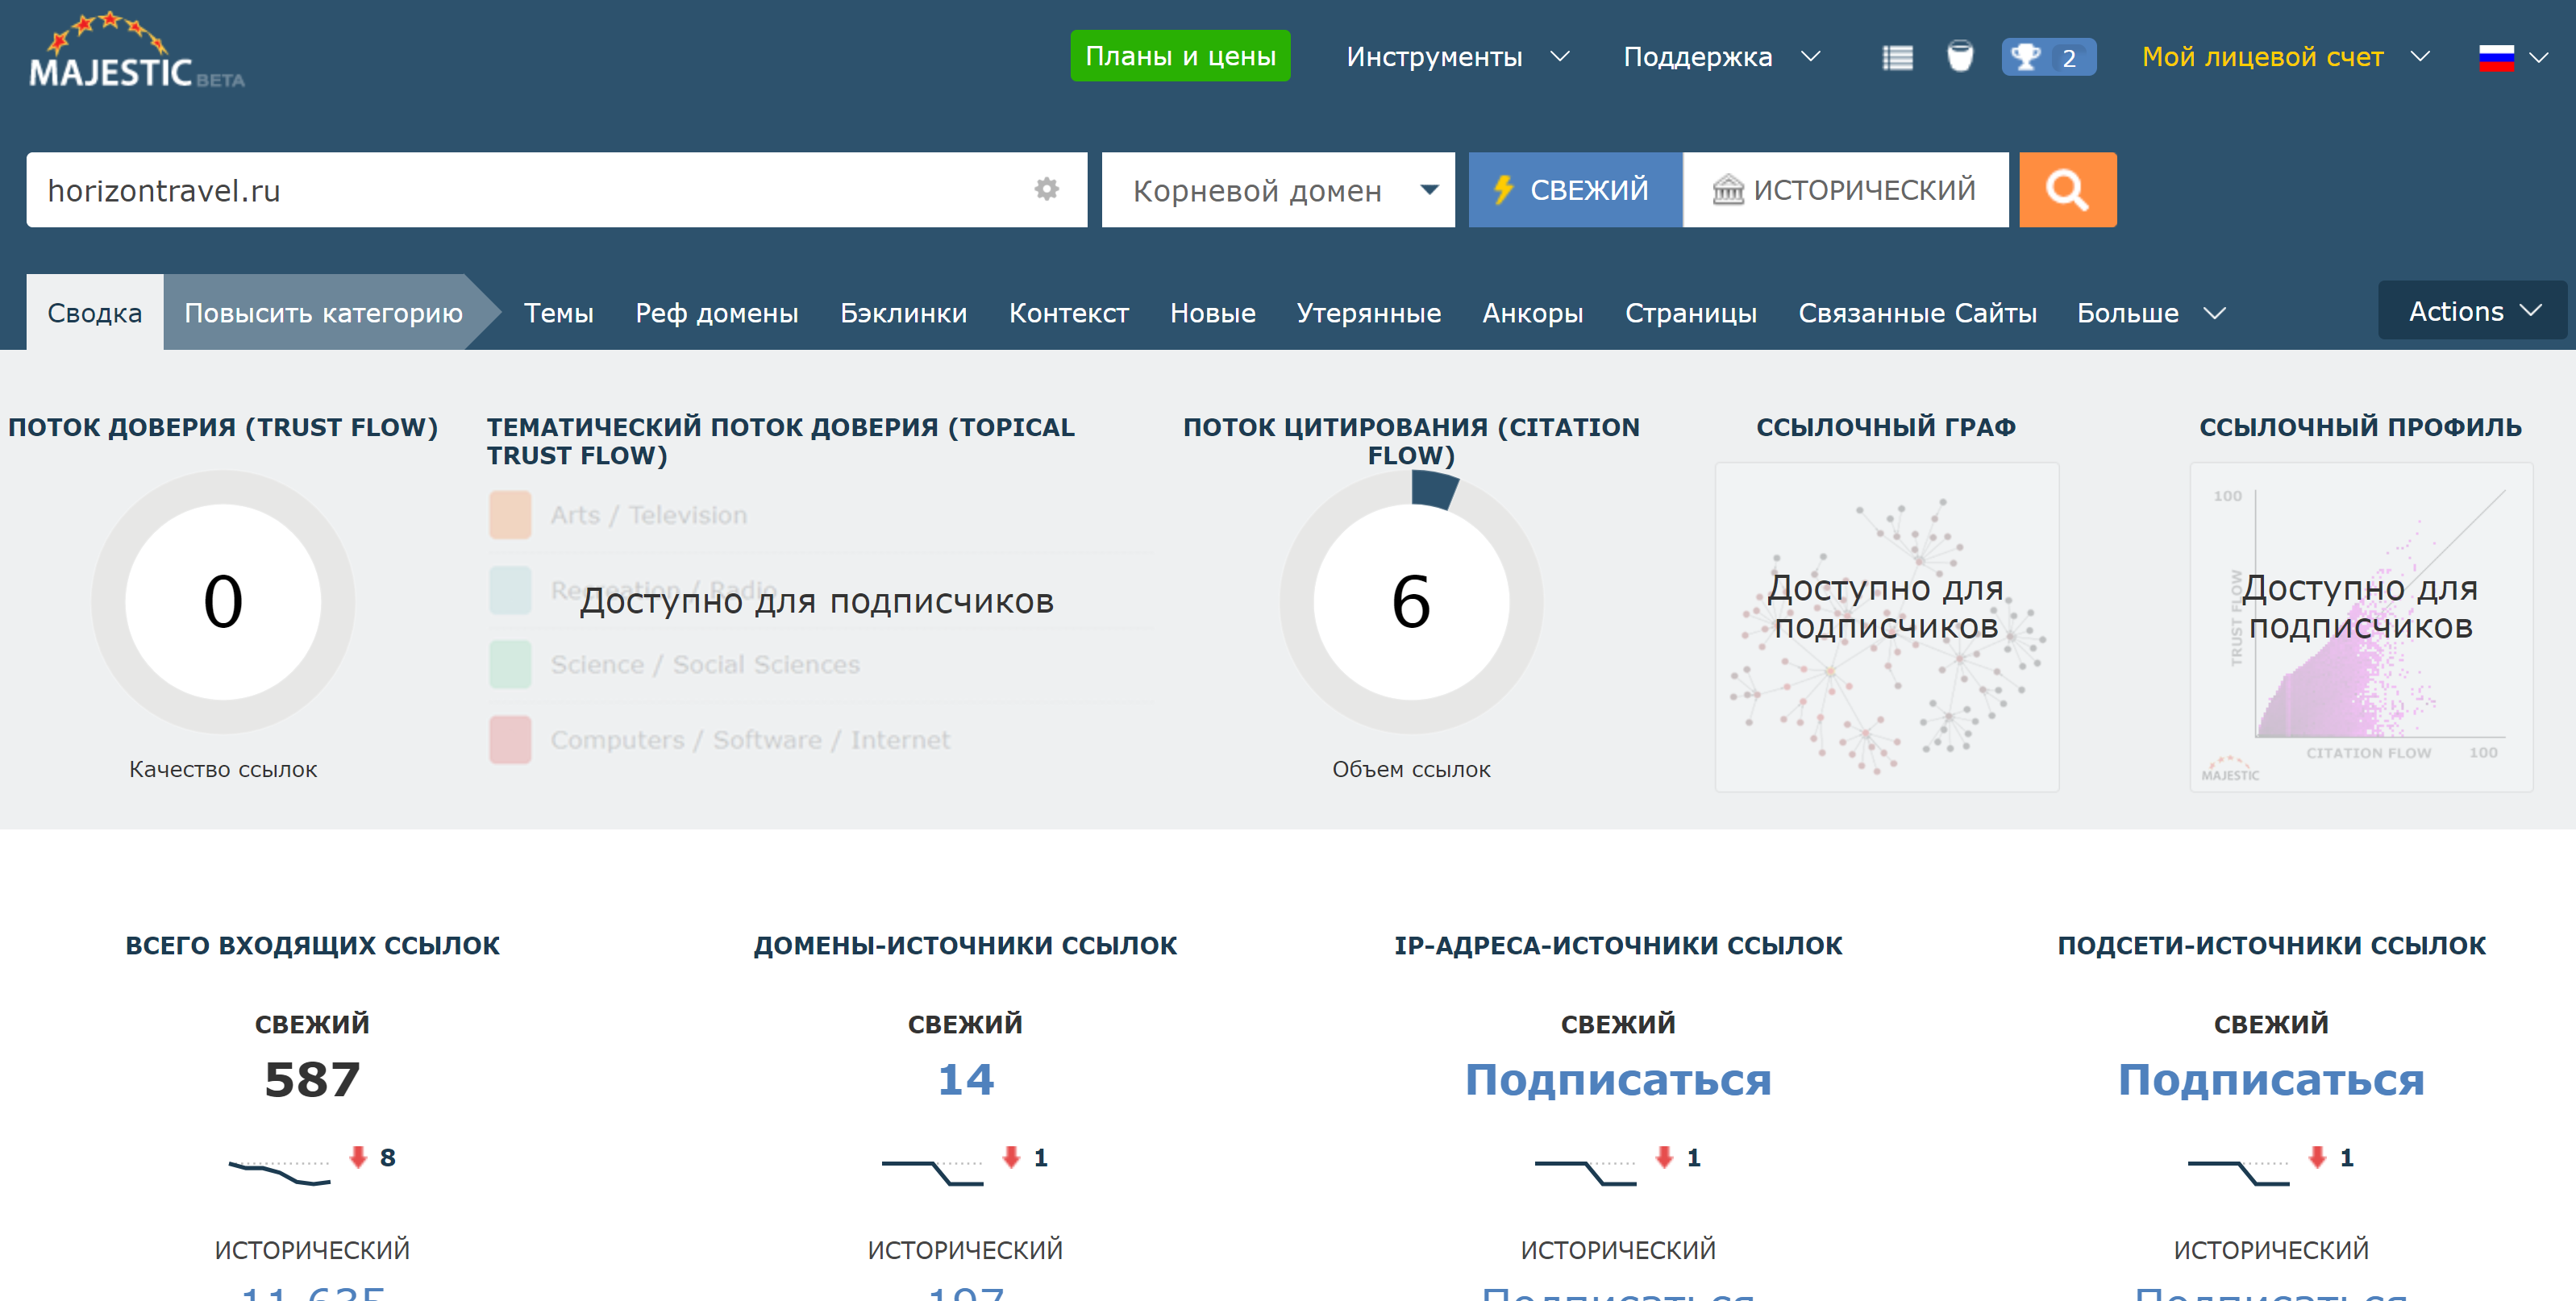Viewport: 2576px width, 1301px height.
Task: Click the orange search magnifier button
Action: (x=2067, y=190)
